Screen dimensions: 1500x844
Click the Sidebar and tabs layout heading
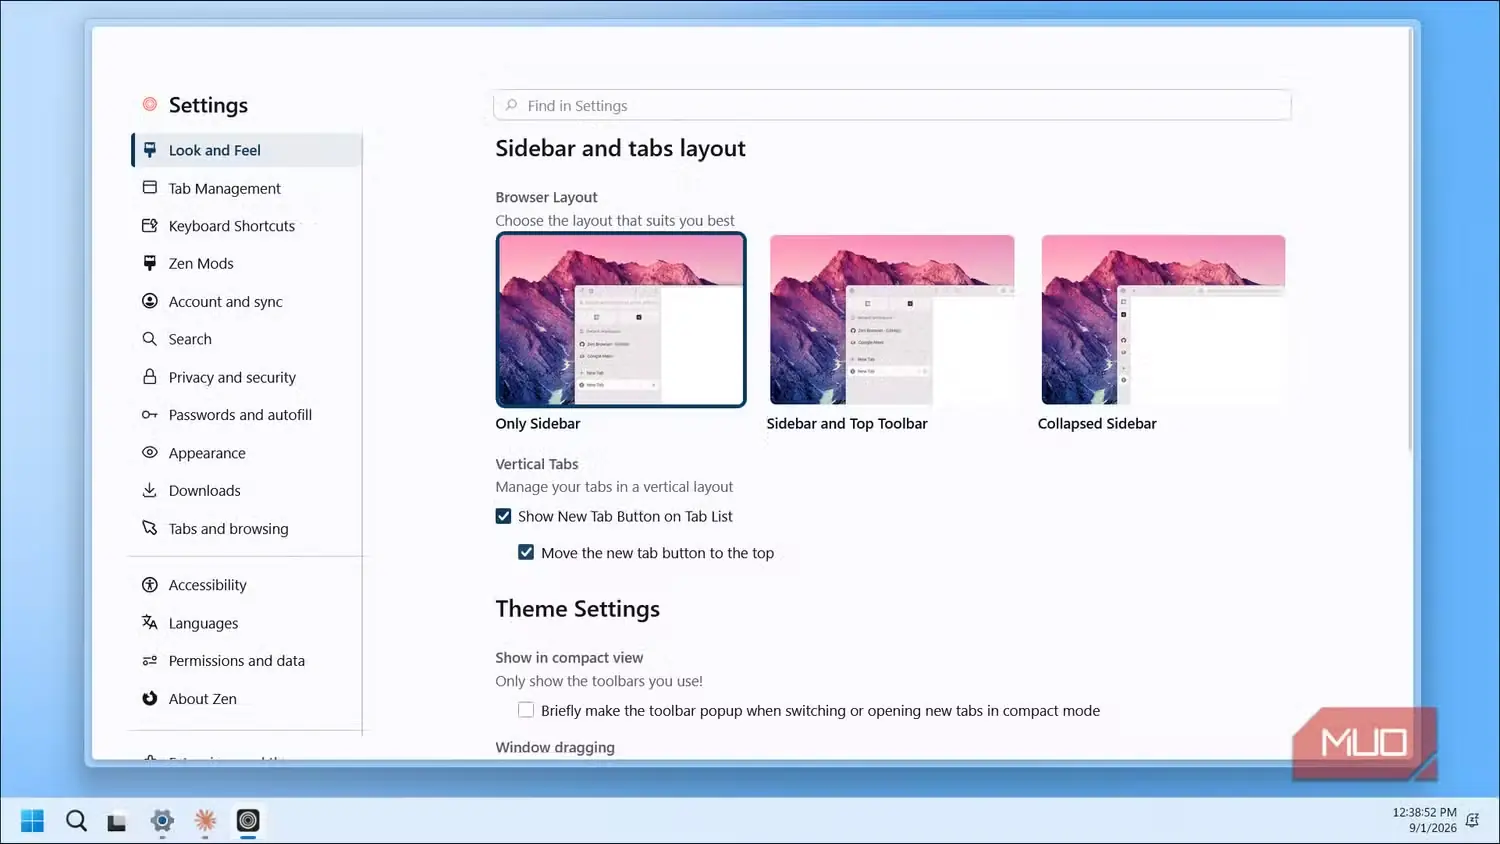[x=621, y=148]
